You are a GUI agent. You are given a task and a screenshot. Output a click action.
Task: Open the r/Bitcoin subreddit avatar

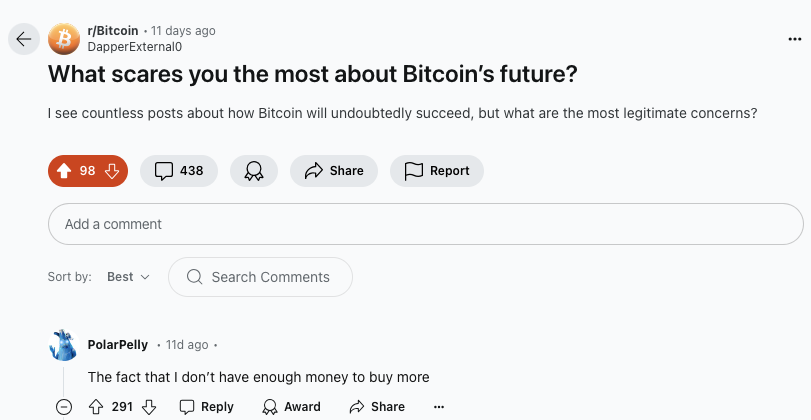click(x=64, y=39)
